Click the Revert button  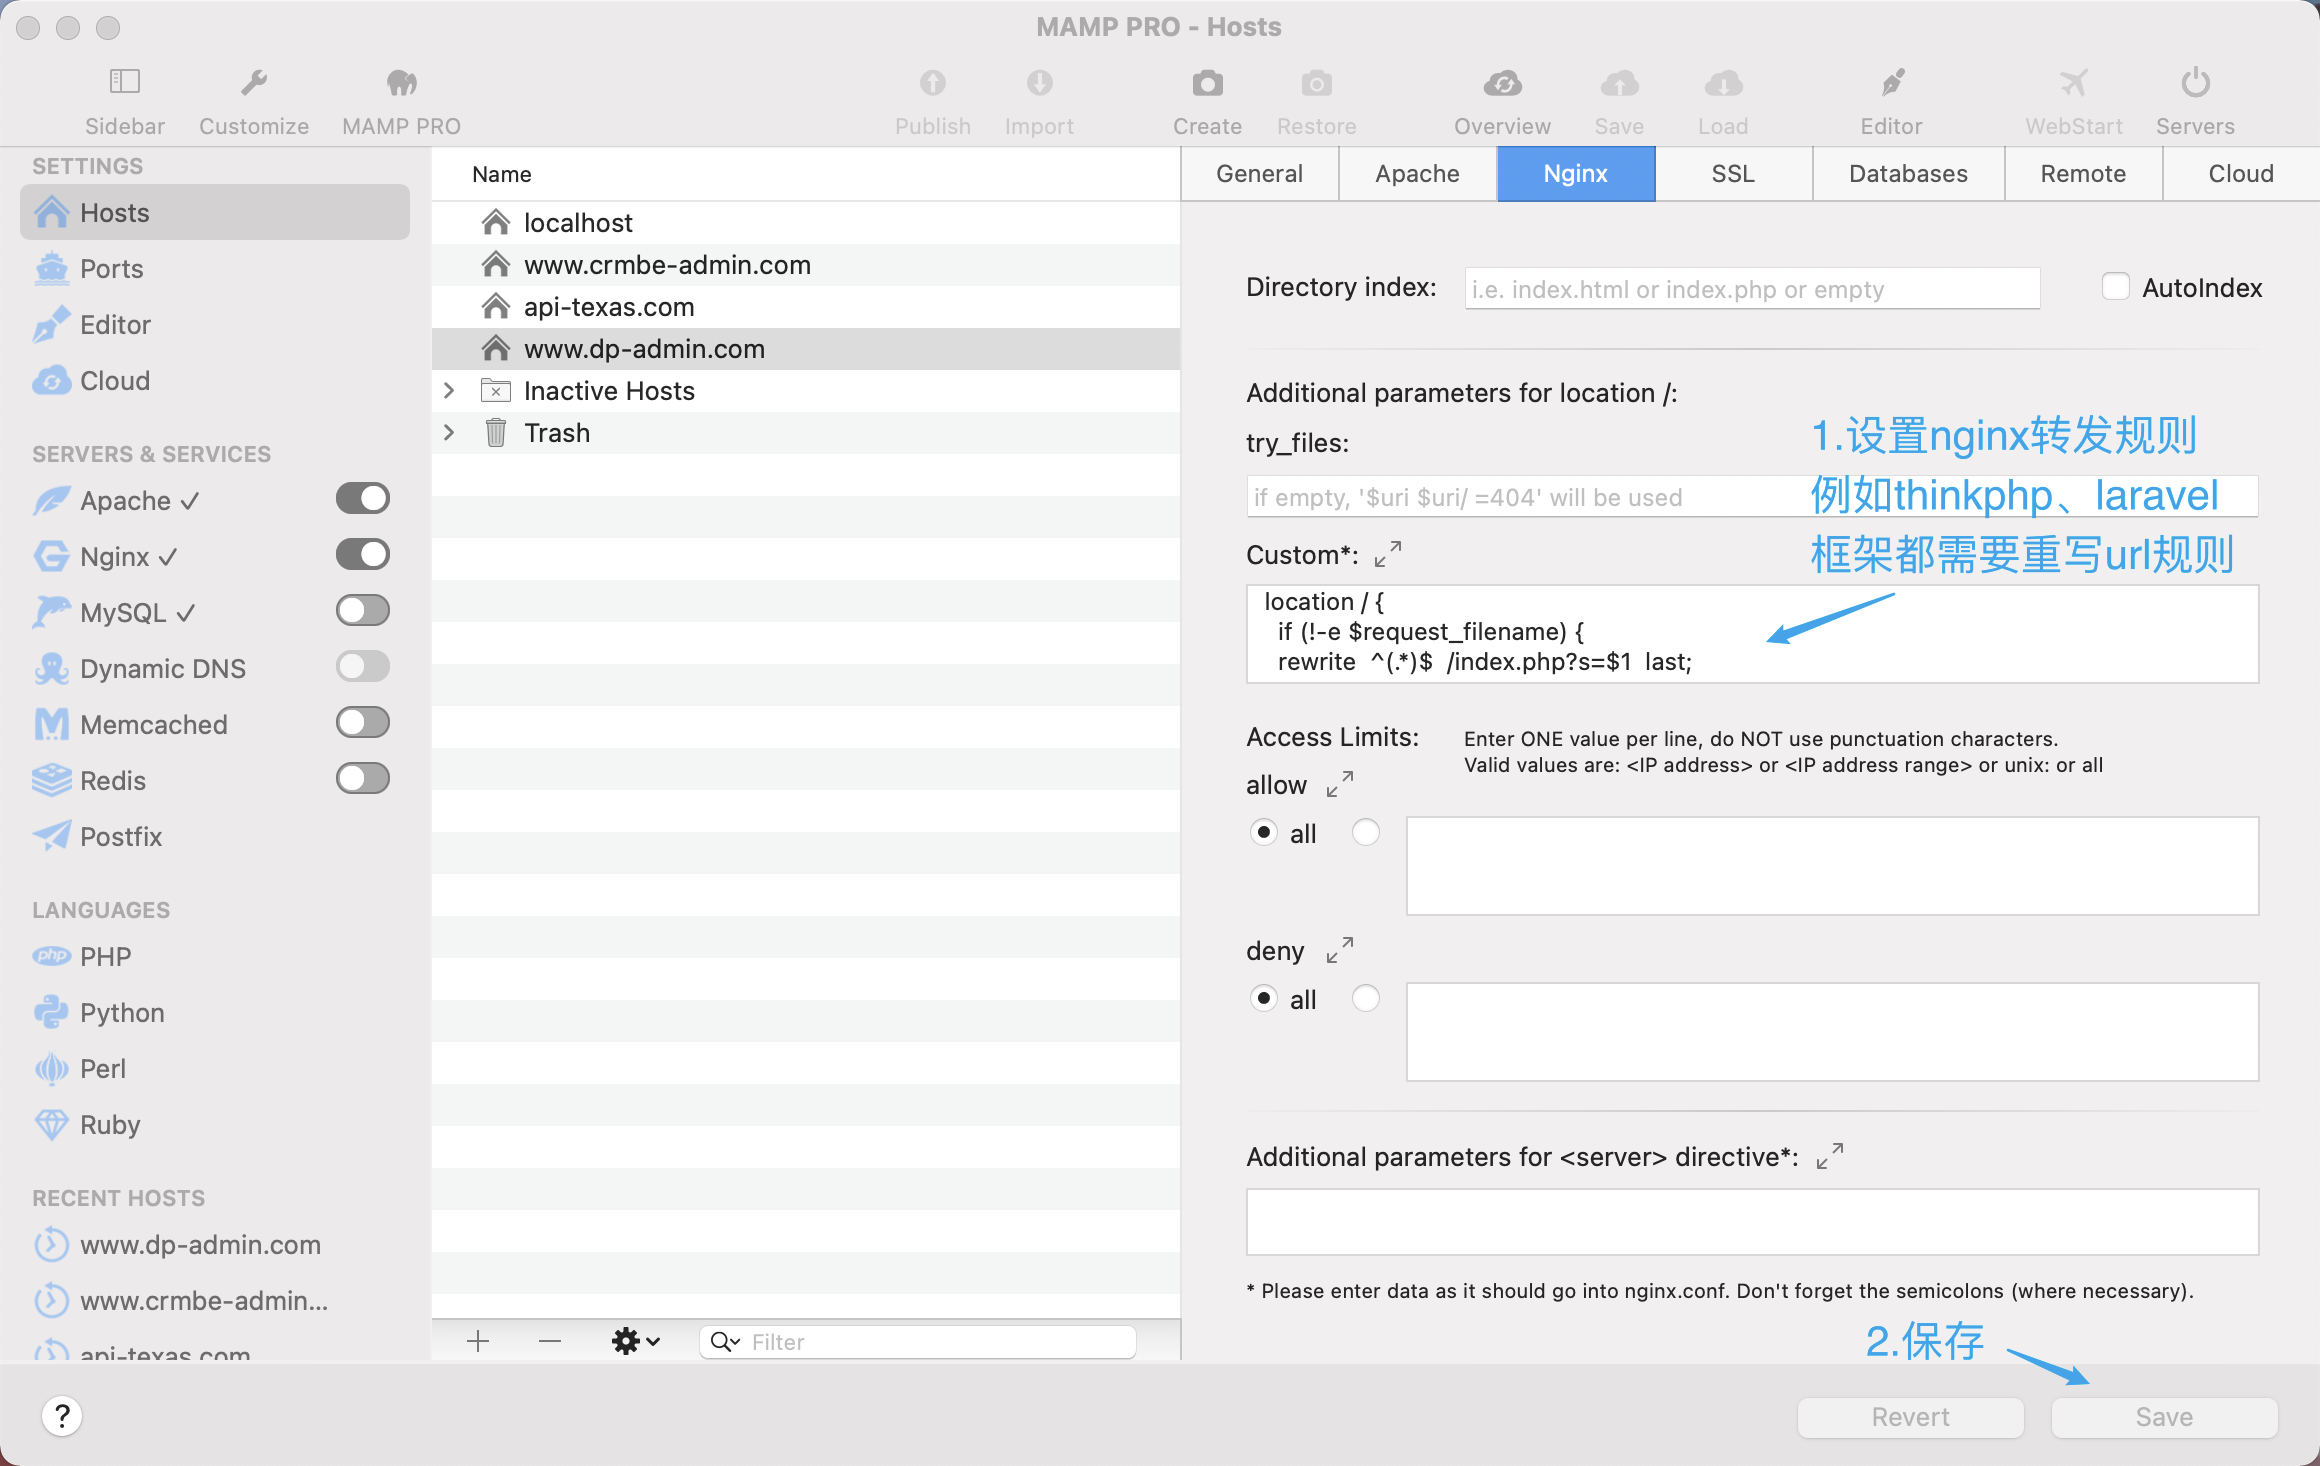(1910, 1417)
